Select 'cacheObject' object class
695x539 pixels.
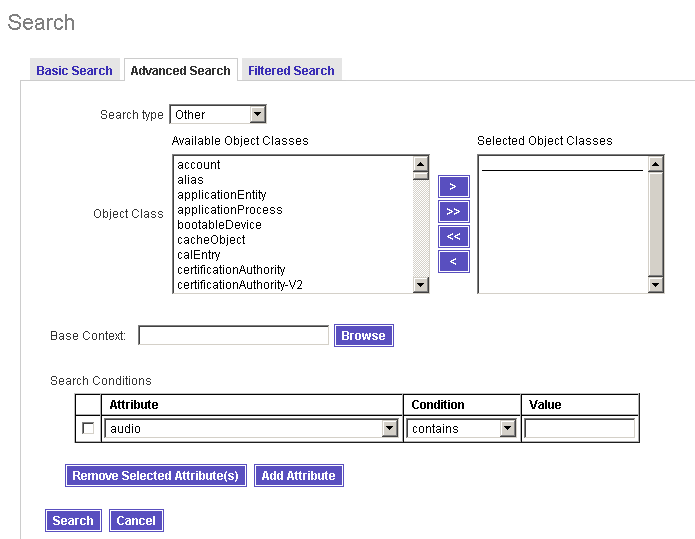click(x=293, y=240)
